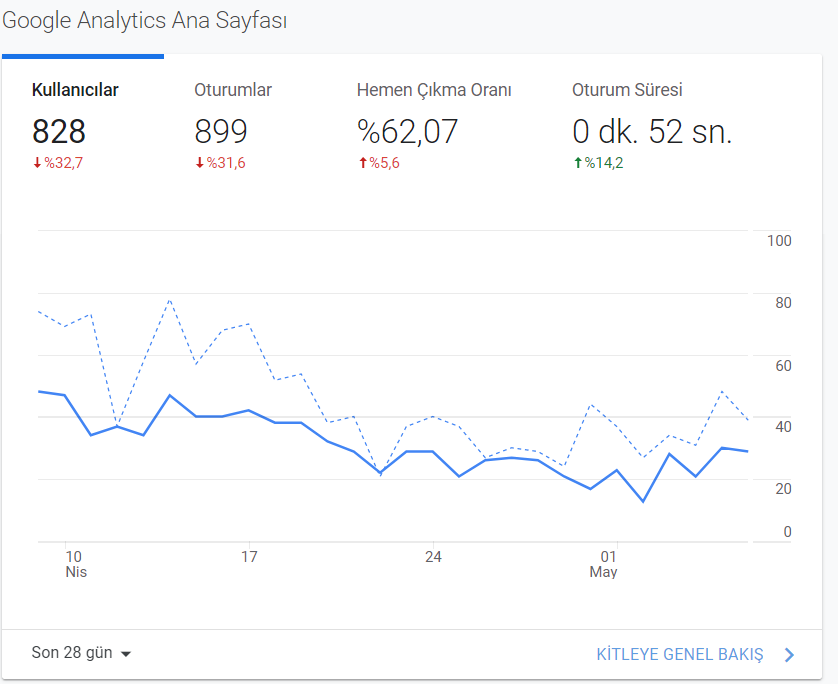Click the Google Analytics Ana Sayfası heading
This screenshot has height=684, width=838.
[x=144, y=20]
